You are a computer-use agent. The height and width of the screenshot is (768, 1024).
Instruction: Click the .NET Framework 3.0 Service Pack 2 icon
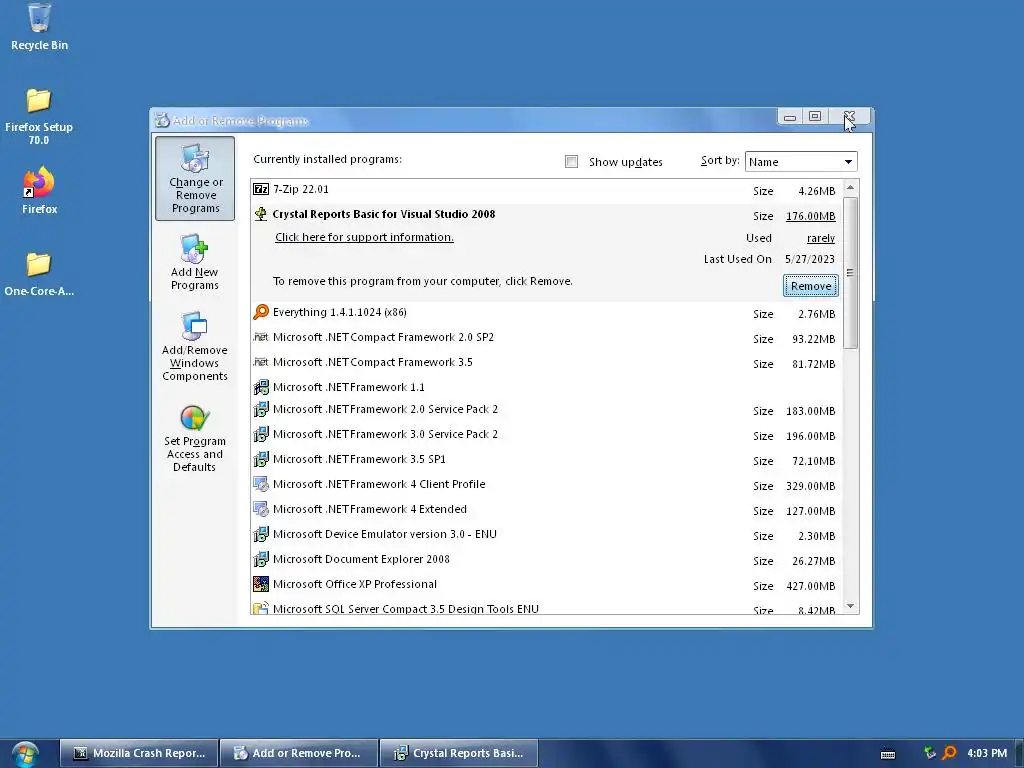(x=261, y=434)
